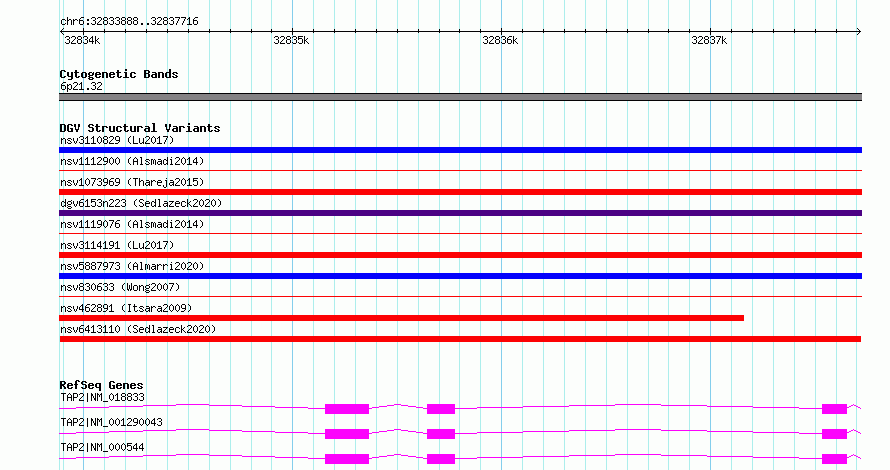Open the DGV Structural Variants track heading
This screenshot has height=470, width=890.
[140, 128]
